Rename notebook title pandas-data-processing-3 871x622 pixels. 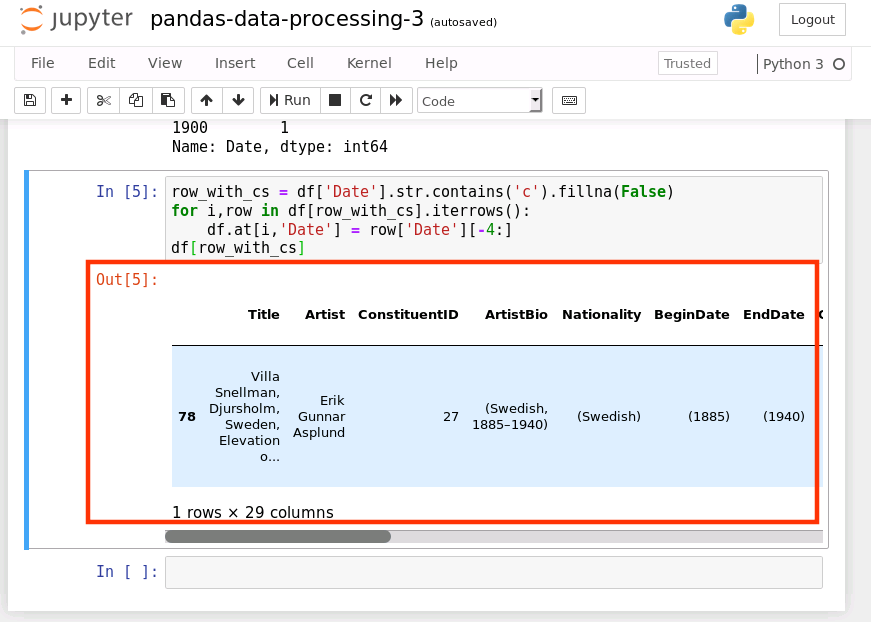287,19
